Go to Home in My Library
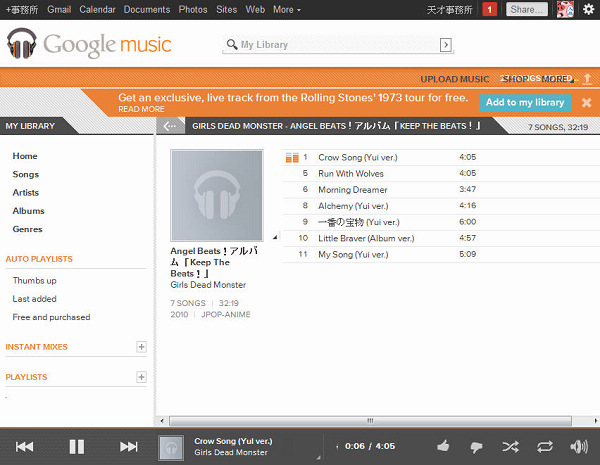600x465 pixels. 25,156
